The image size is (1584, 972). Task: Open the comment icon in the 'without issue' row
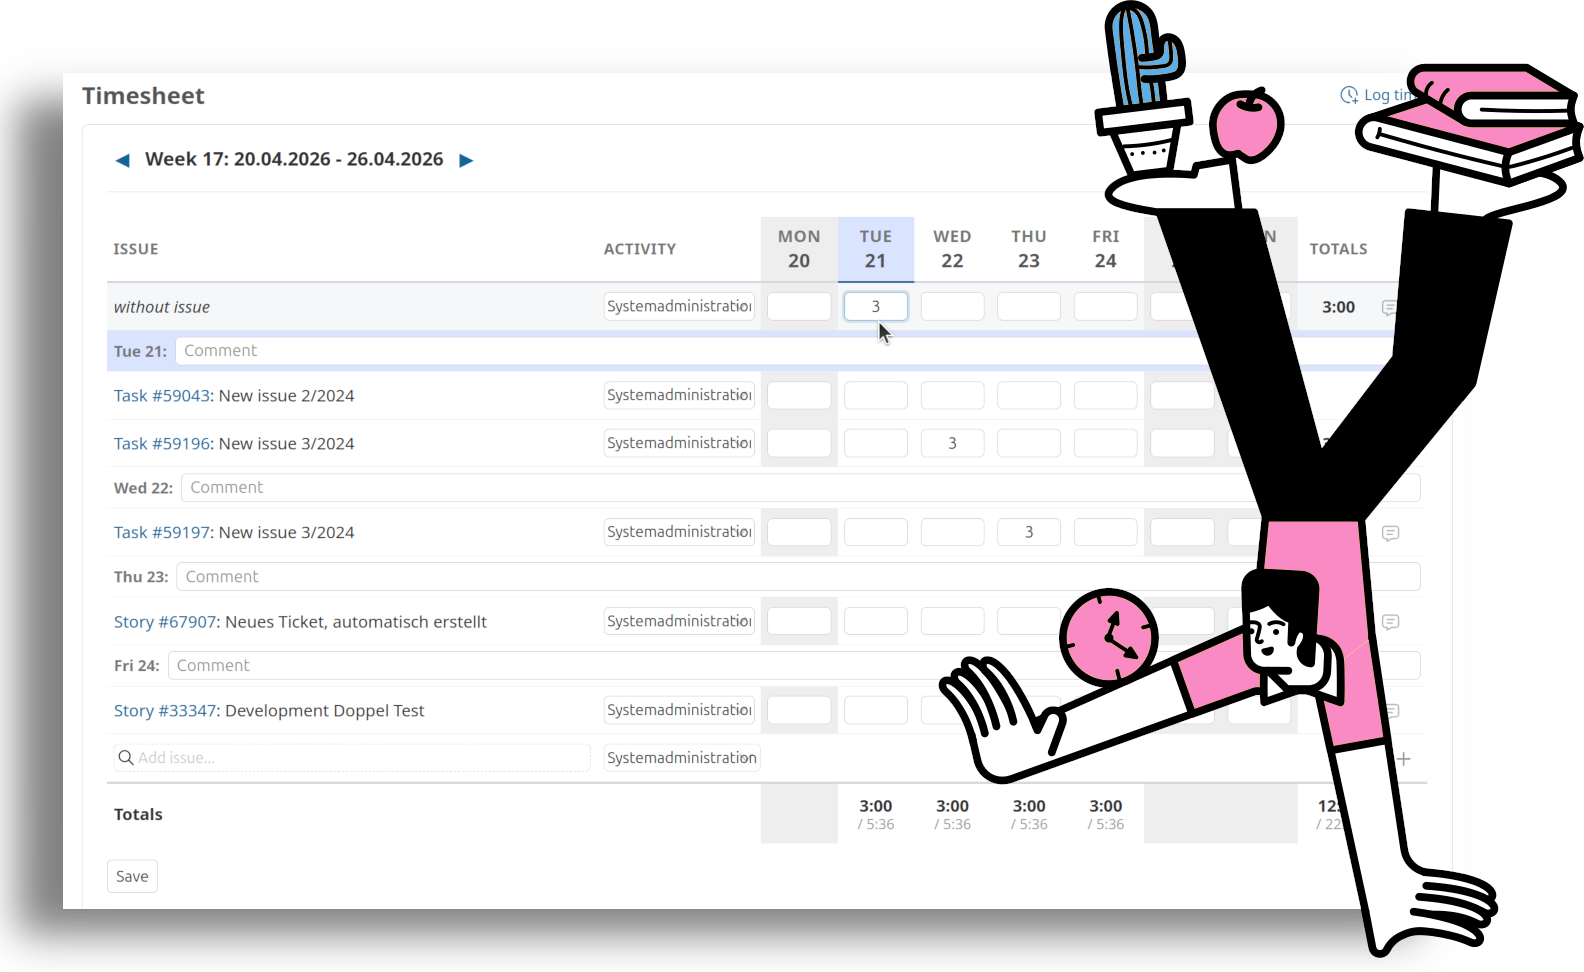1389,308
